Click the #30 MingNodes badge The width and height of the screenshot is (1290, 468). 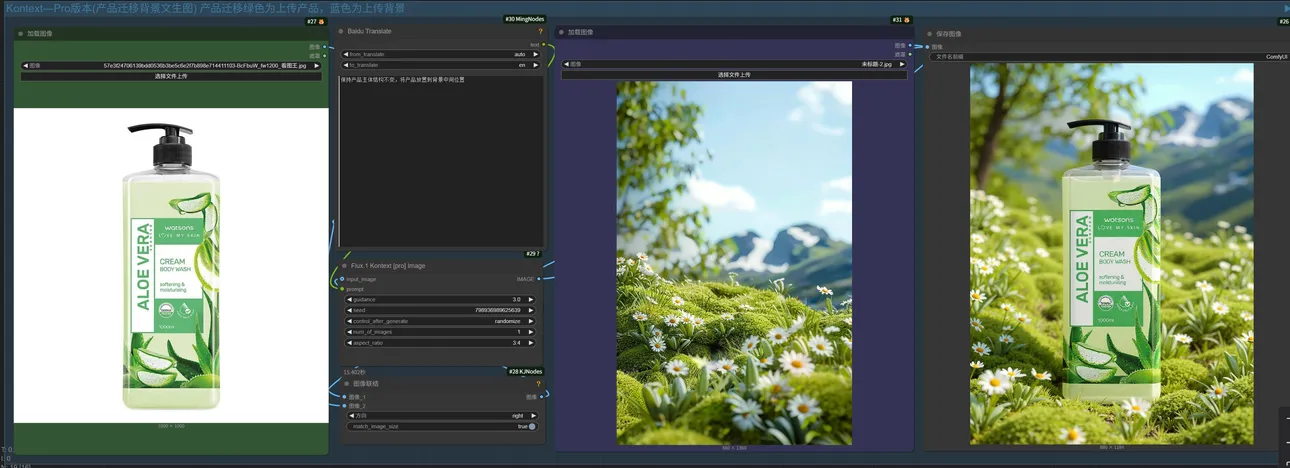[524, 19]
